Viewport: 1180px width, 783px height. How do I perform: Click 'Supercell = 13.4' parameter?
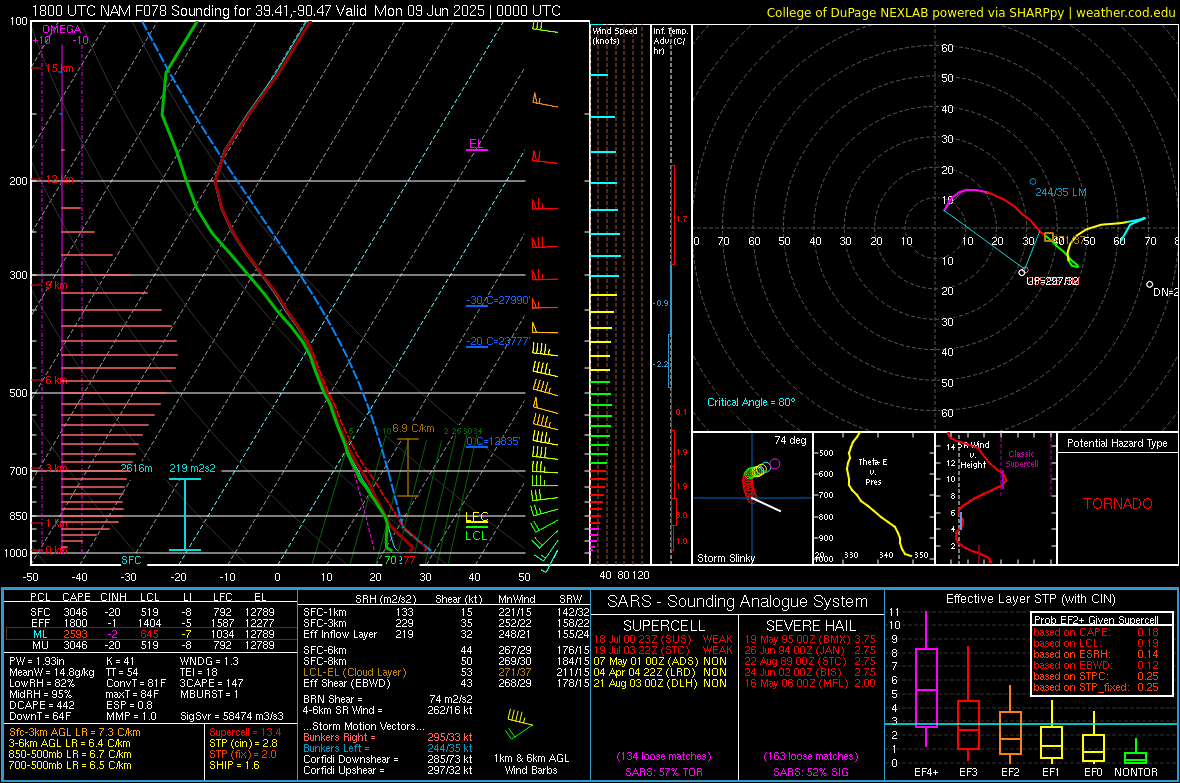(x=245, y=732)
